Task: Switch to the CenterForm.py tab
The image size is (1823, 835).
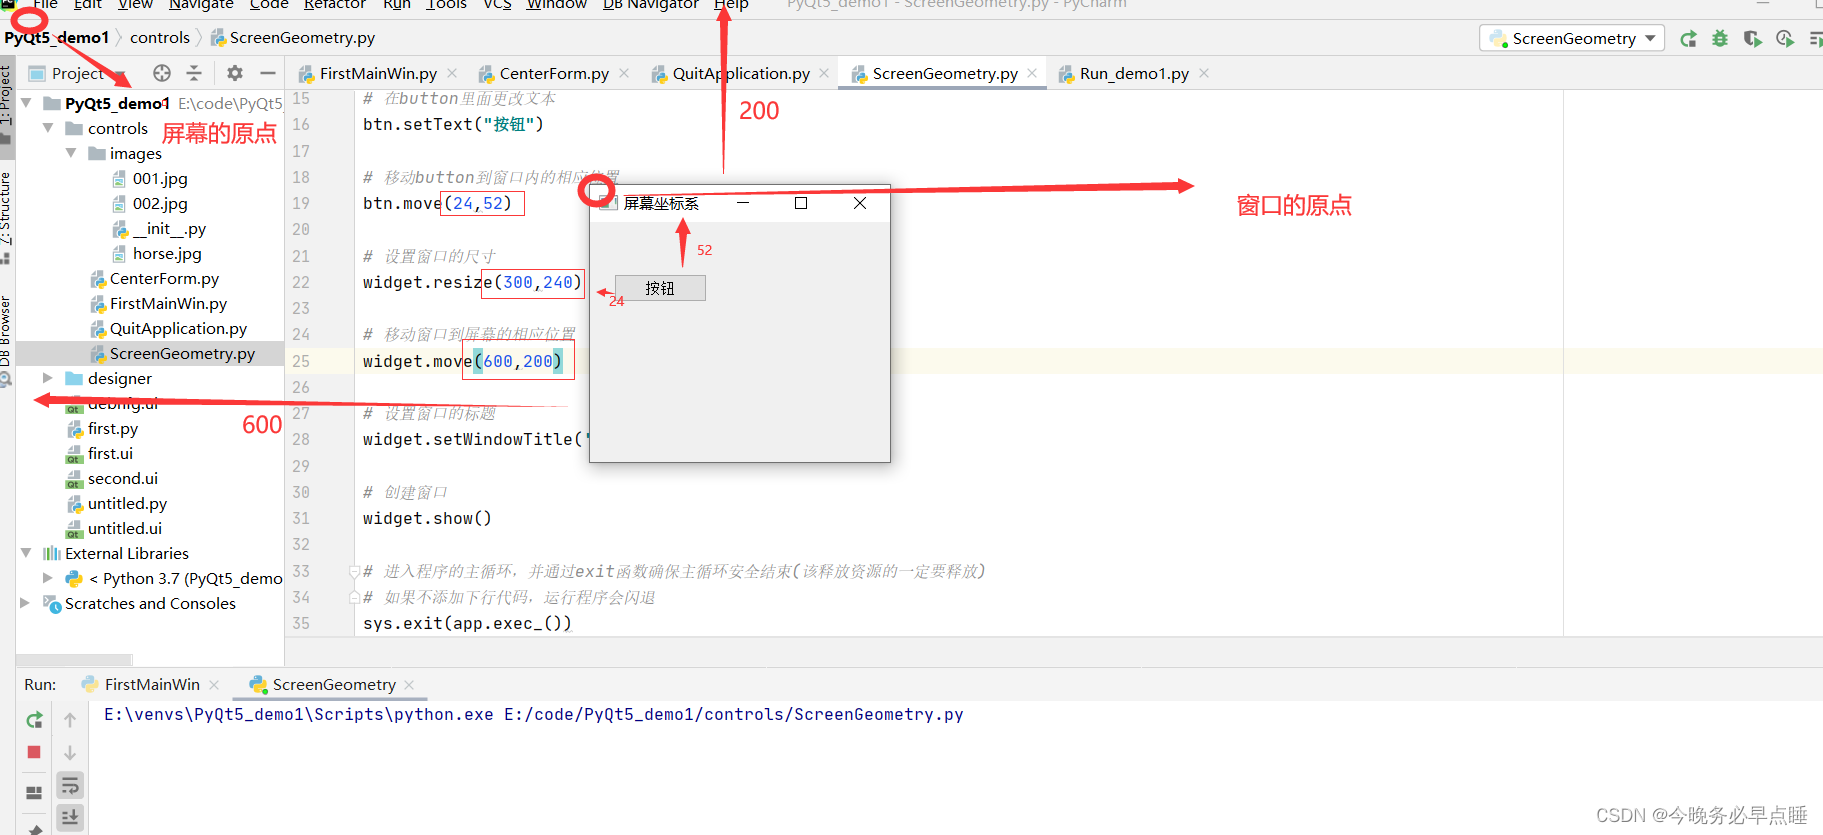Action: (x=554, y=73)
